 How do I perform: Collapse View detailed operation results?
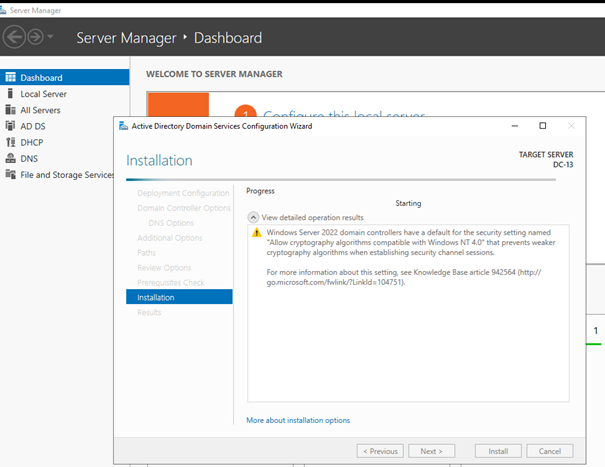pos(253,217)
